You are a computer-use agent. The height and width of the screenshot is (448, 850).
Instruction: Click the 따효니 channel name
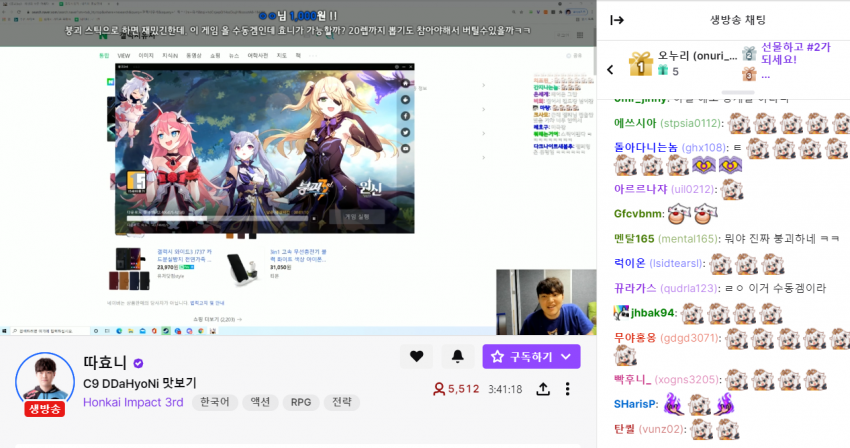(x=105, y=362)
